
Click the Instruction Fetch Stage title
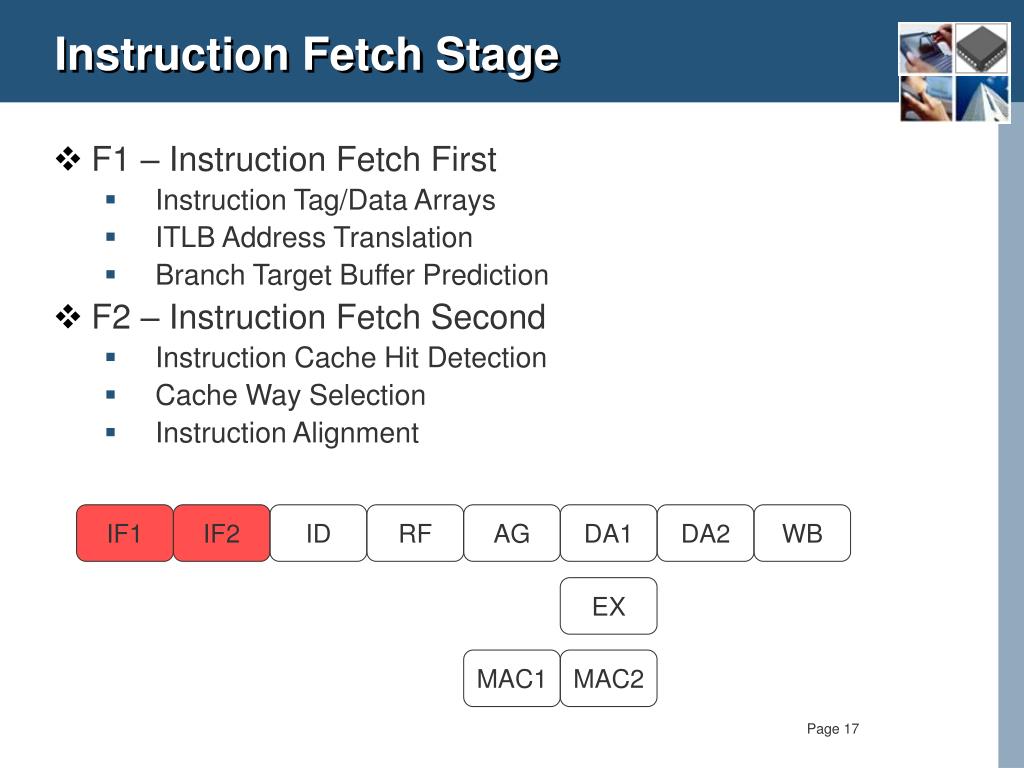point(307,54)
